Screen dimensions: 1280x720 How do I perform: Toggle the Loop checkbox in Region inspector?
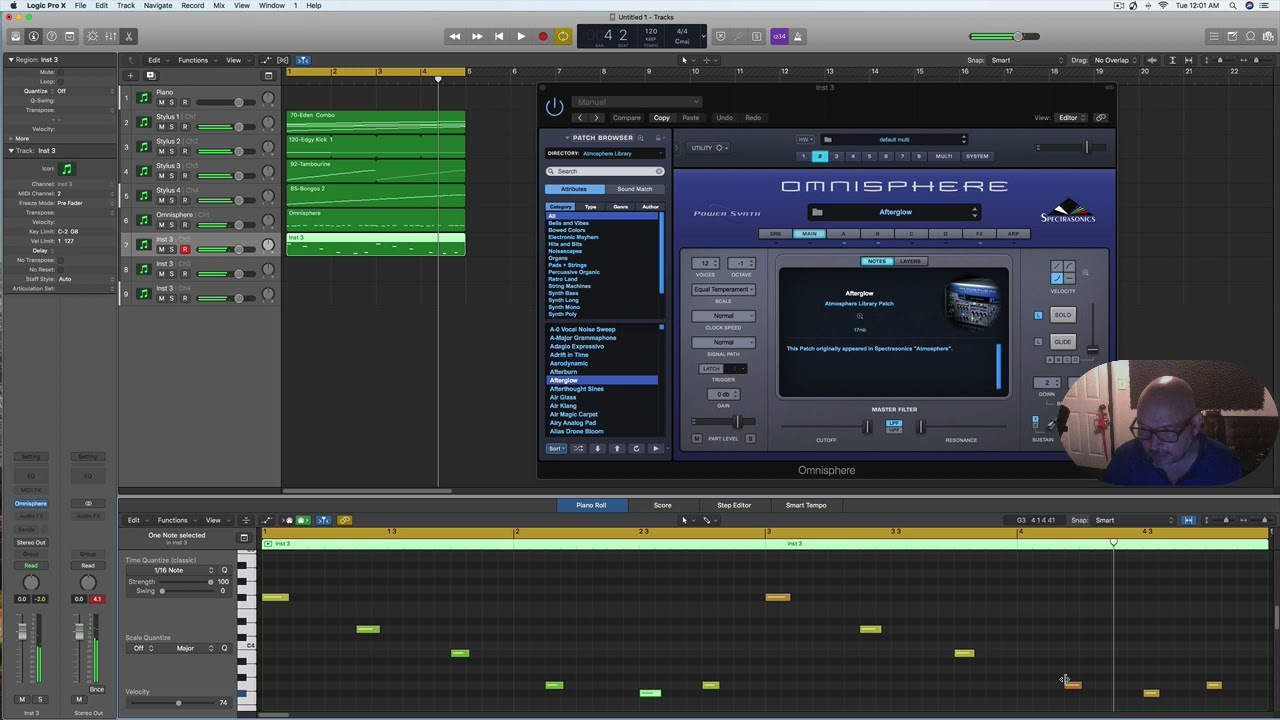60,81
